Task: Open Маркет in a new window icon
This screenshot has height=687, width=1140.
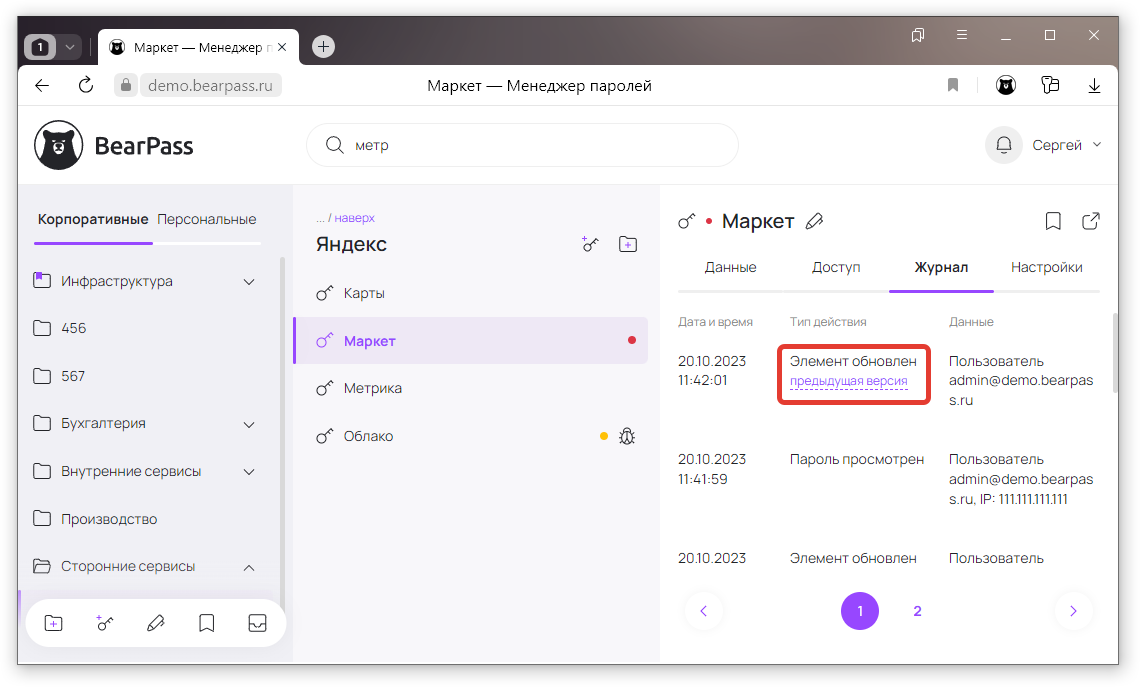Action: coord(1092,221)
